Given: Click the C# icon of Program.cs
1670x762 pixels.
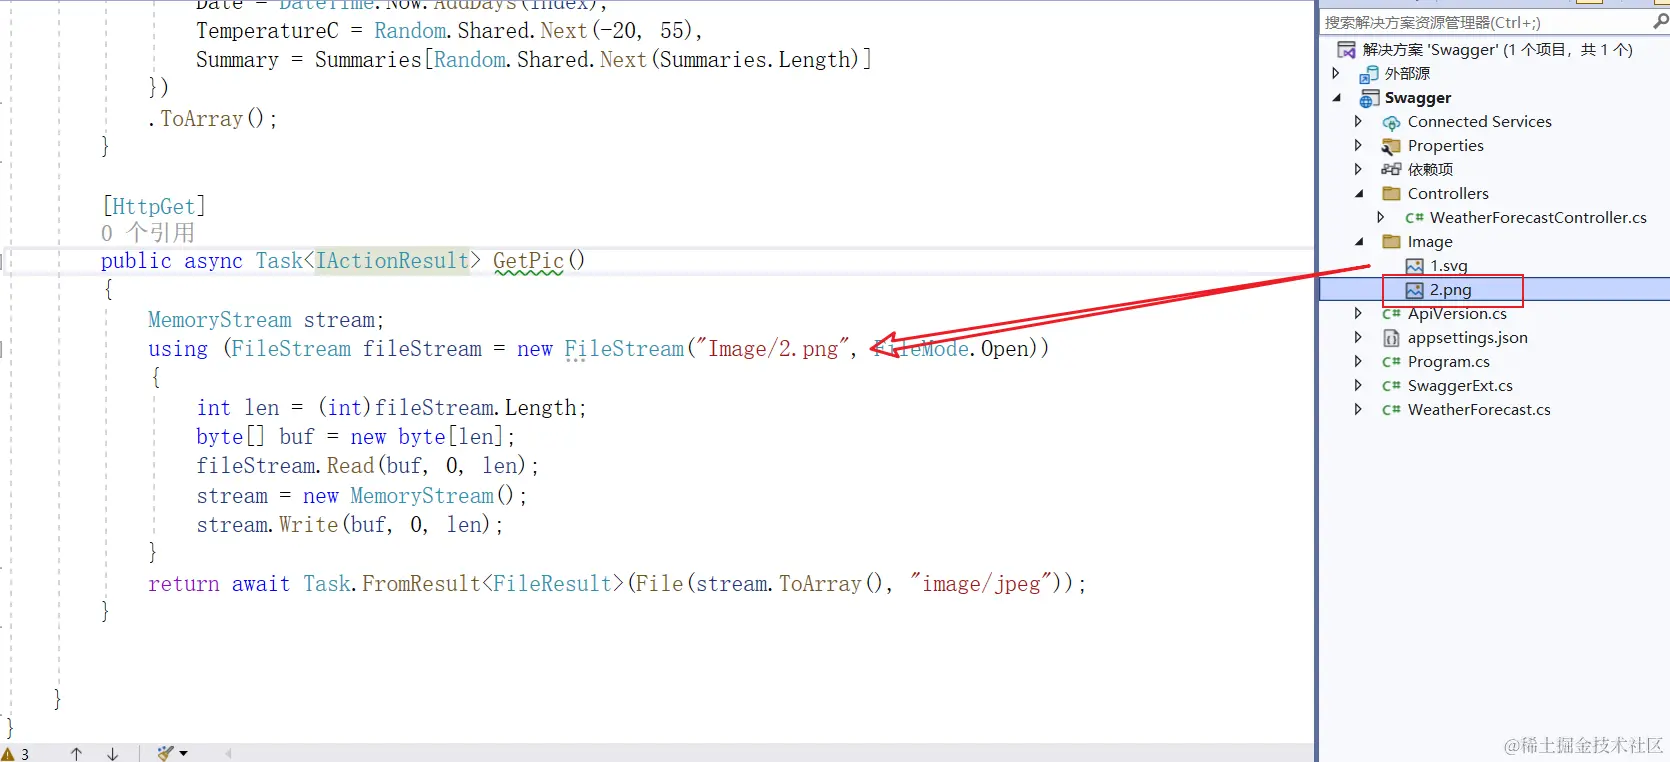Looking at the screenshot, I should [x=1391, y=362].
